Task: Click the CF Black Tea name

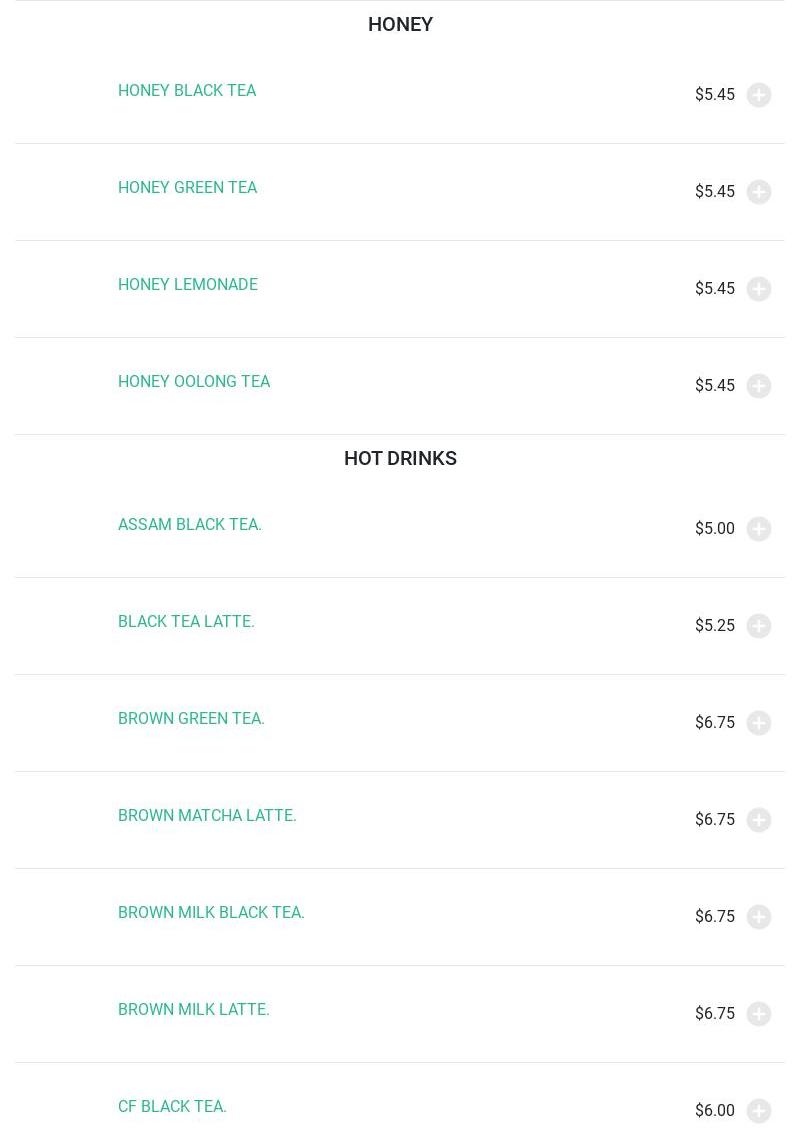Action: click(x=172, y=1107)
